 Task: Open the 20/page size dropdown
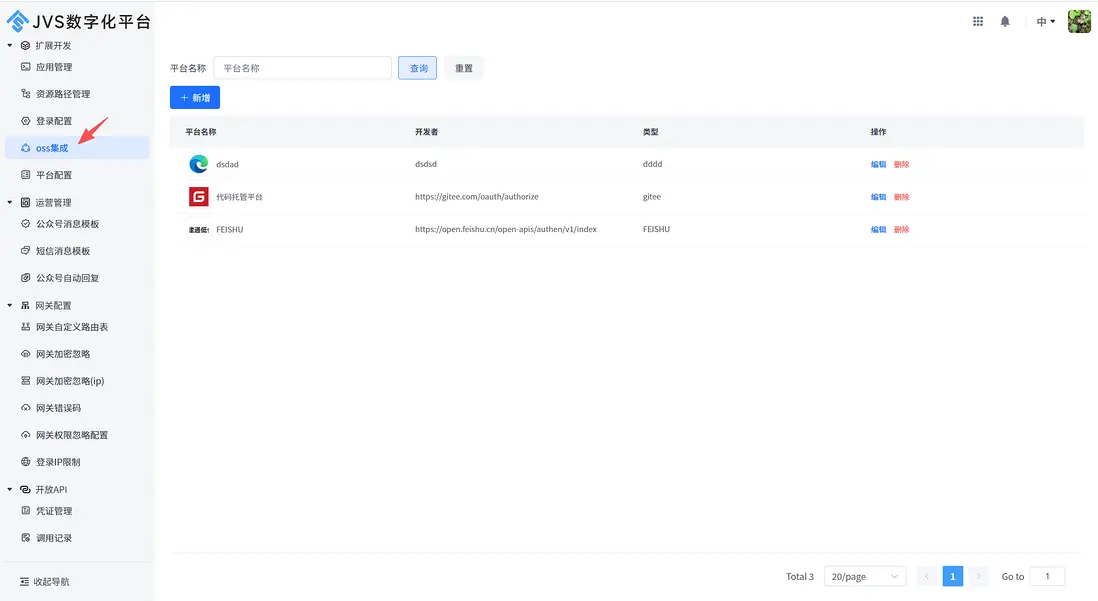coord(865,576)
